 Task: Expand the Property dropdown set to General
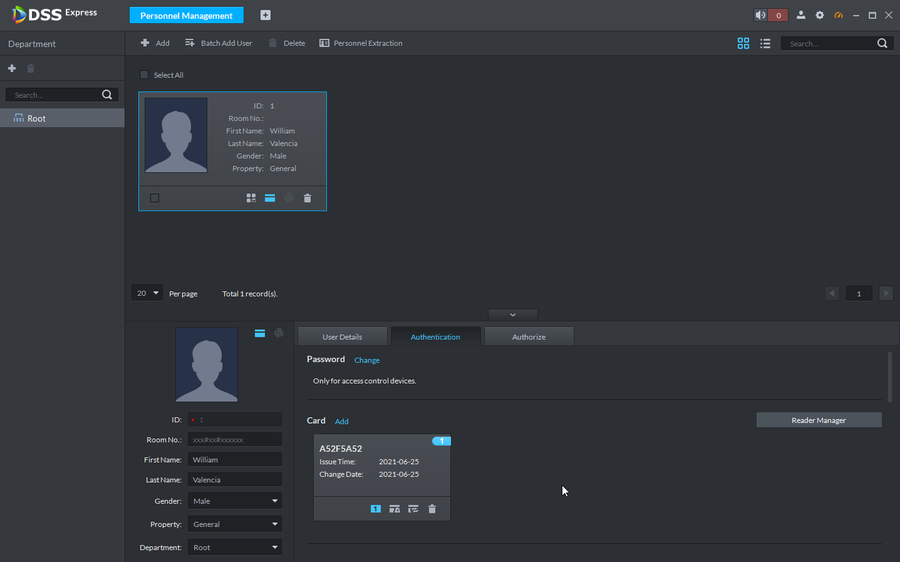[234, 524]
